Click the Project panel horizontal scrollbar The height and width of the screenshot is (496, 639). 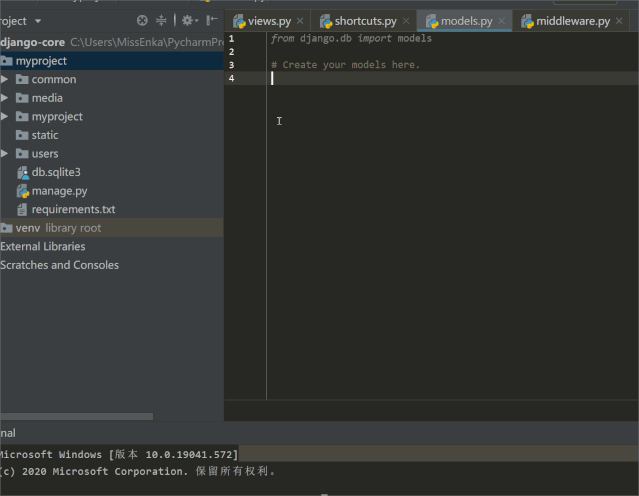pos(76,416)
